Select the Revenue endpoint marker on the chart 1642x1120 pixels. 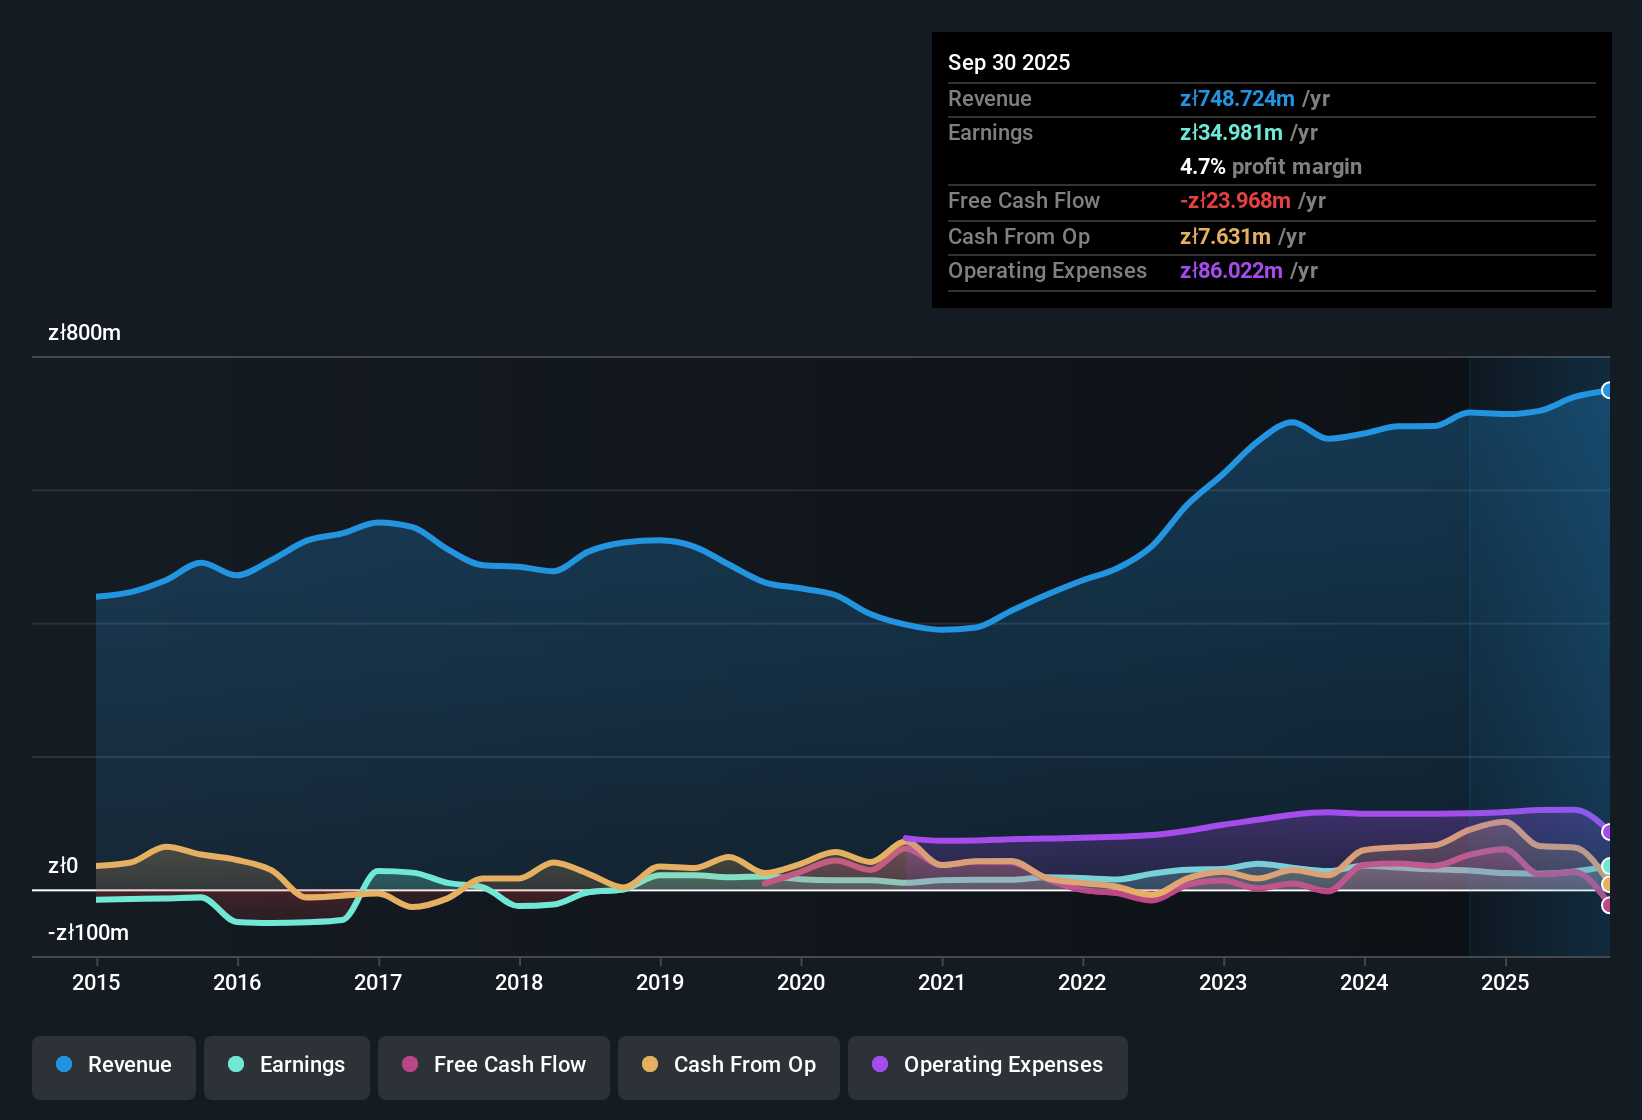[x=1609, y=389]
